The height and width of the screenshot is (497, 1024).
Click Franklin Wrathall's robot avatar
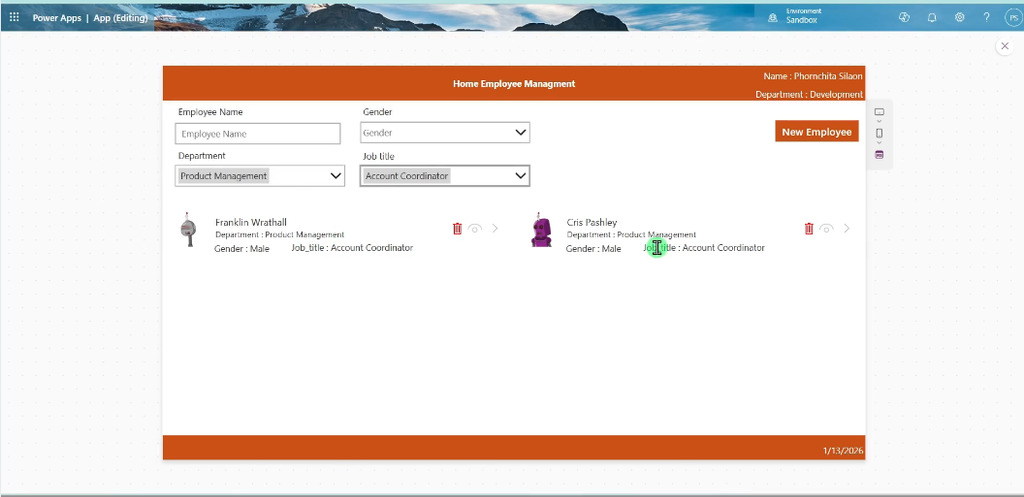tap(188, 230)
